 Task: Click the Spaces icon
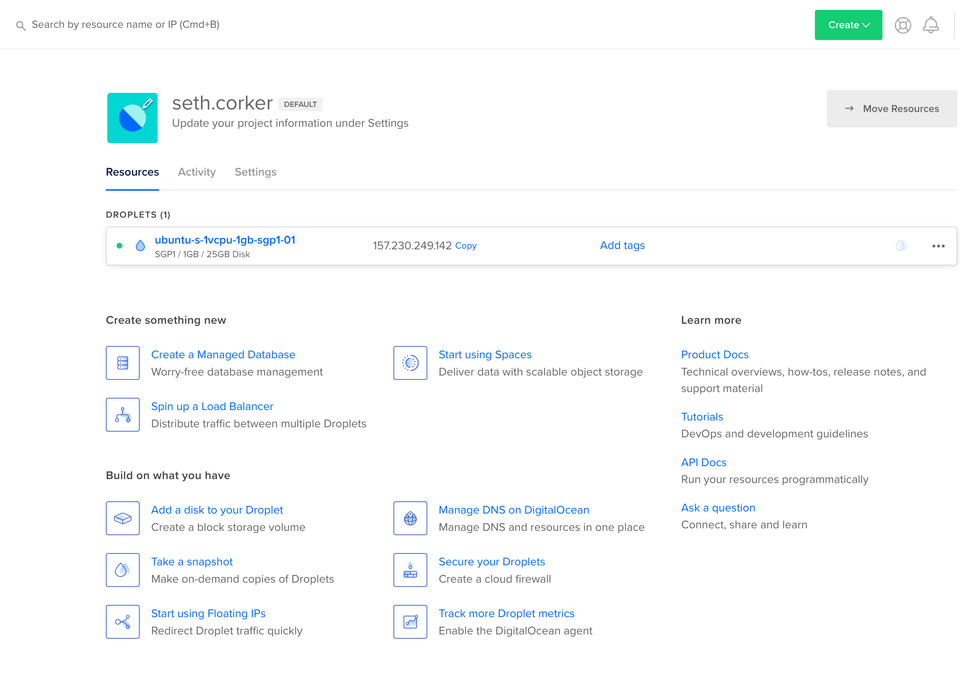point(410,363)
